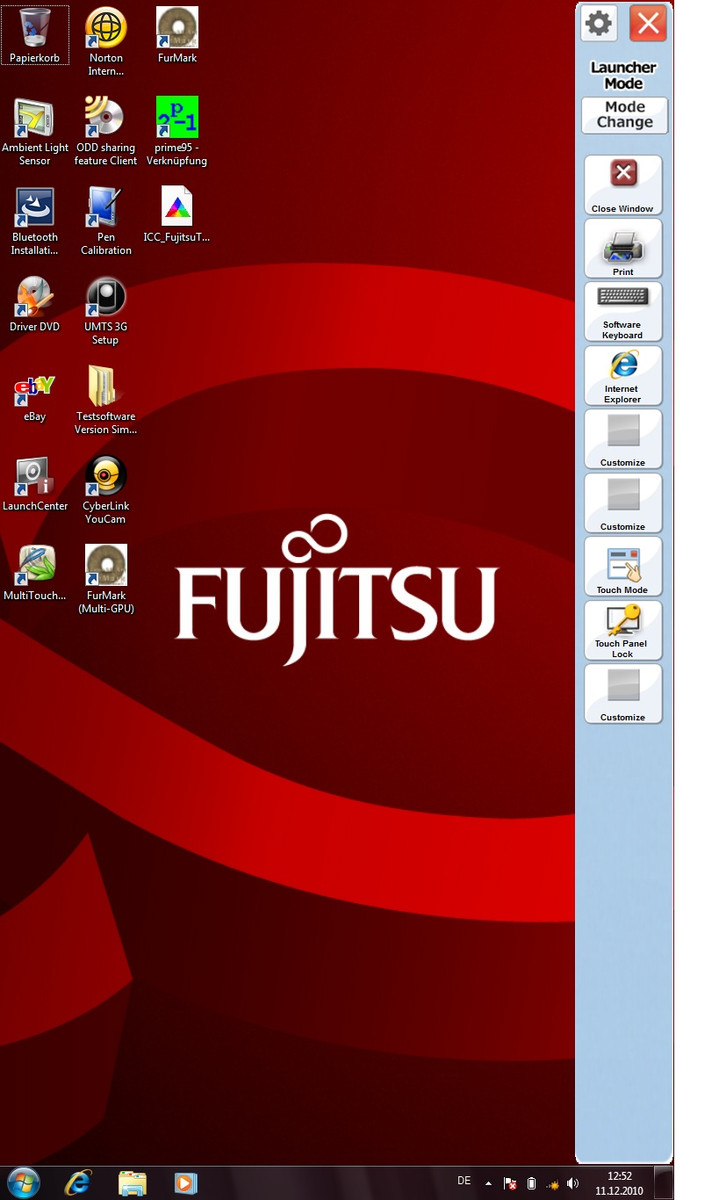Select the FurMark (Multi-GPU) shortcut
This screenshot has height=1200, width=719.
pos(106,579)
